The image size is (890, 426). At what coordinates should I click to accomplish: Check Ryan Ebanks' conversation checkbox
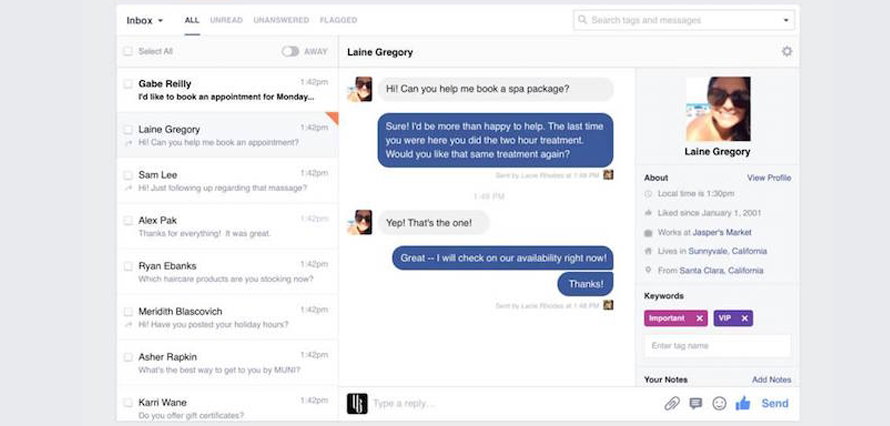pos(128,266)
